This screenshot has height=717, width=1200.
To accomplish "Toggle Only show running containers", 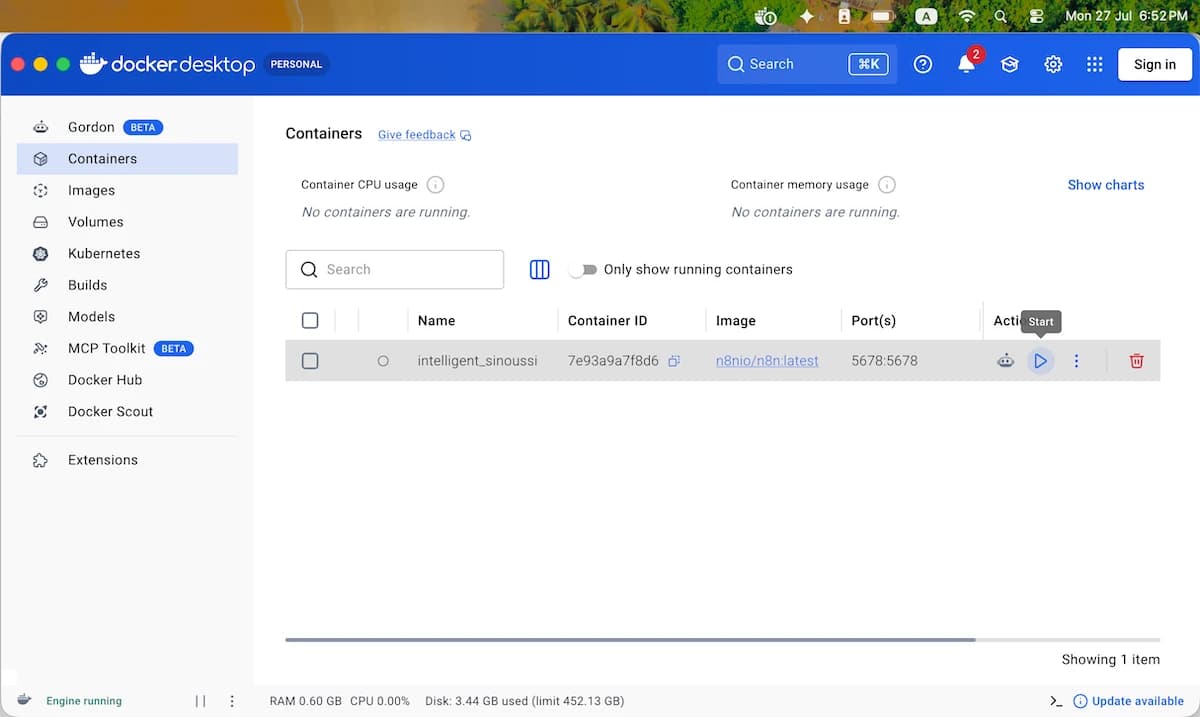I will pyautogui.click(x=583, y=270).
